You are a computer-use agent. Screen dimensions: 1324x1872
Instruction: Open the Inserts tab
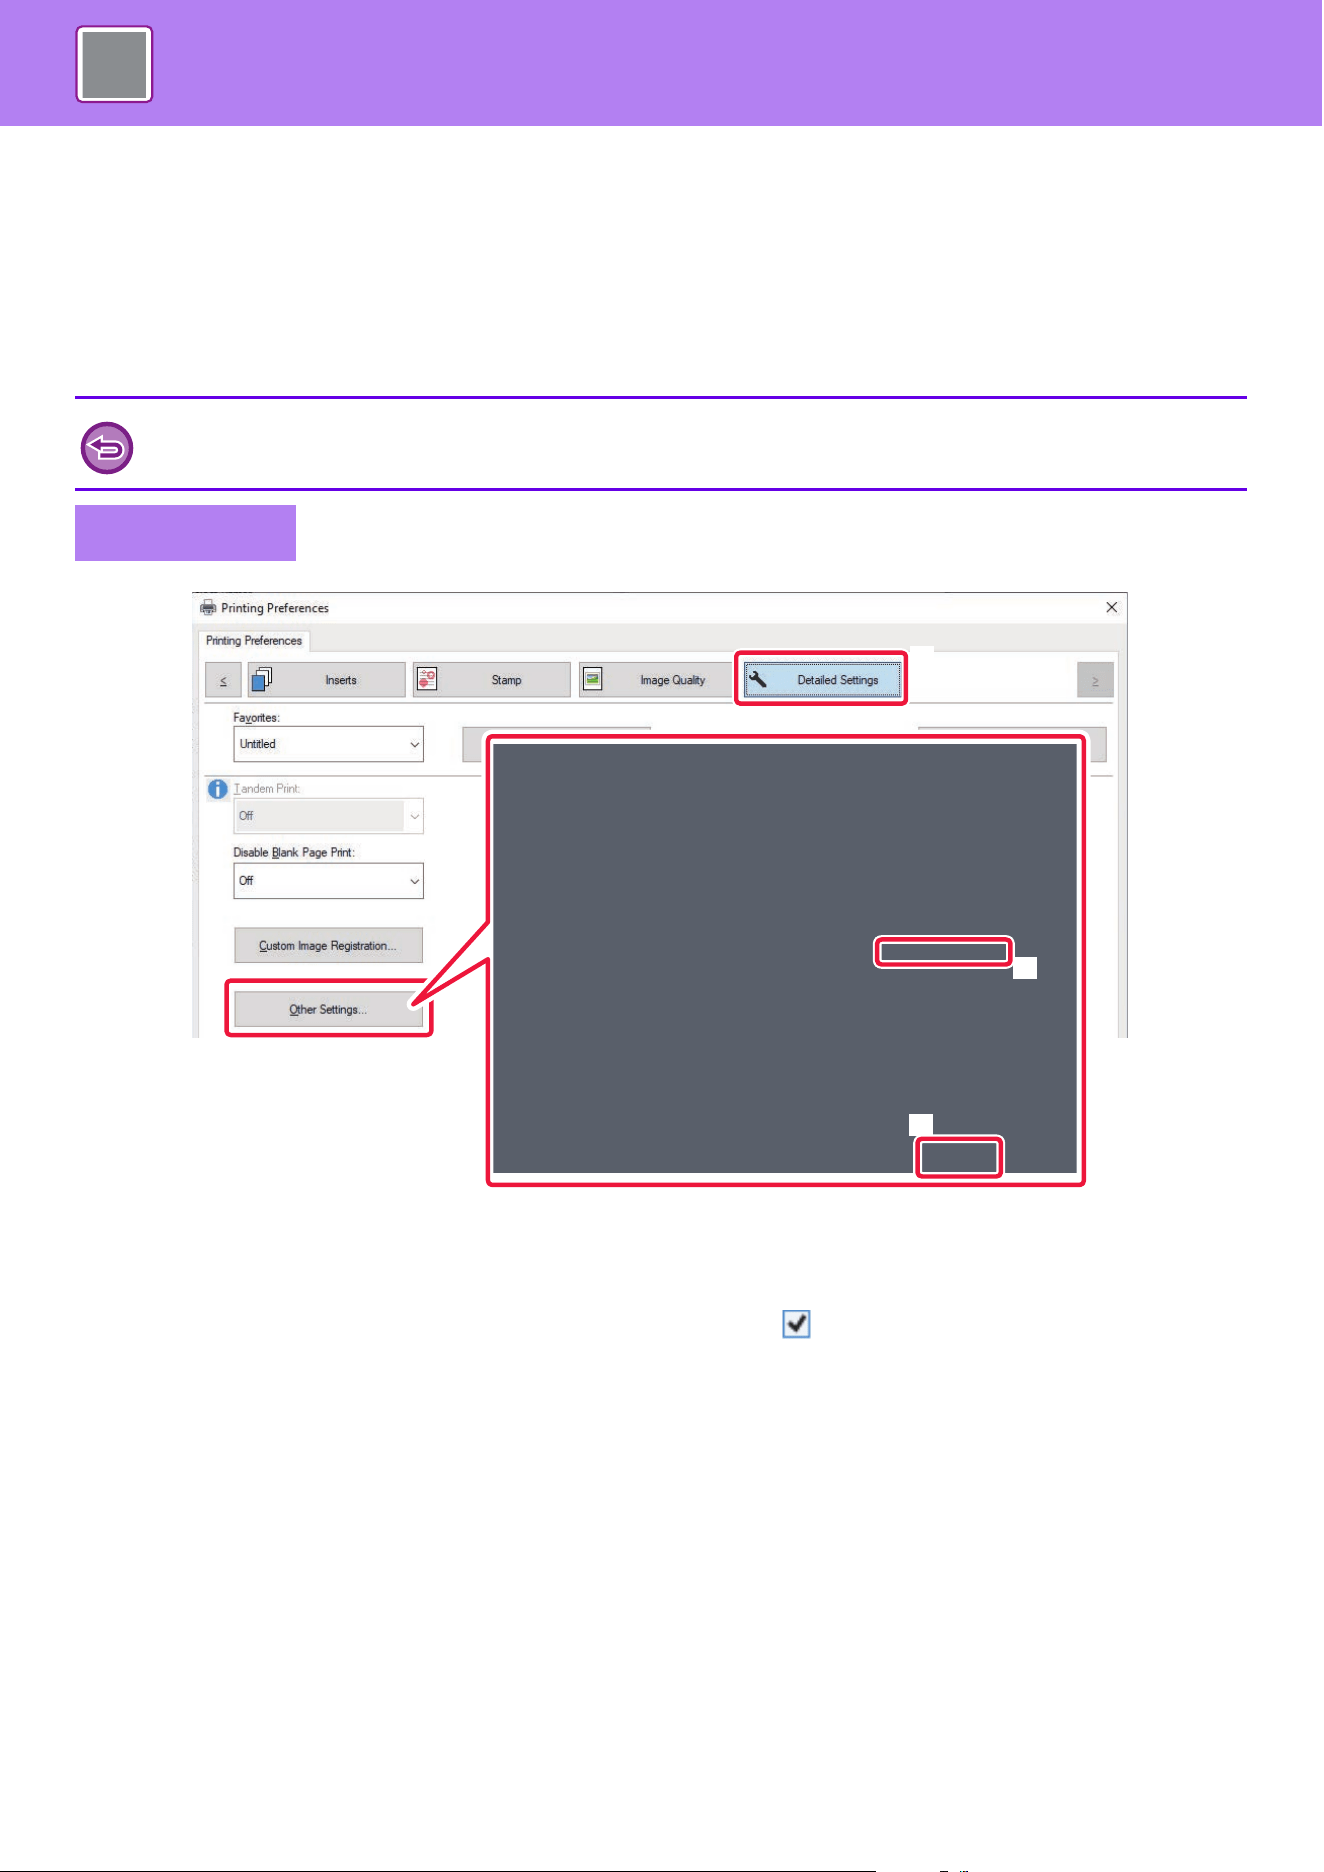tap(326, 680)
